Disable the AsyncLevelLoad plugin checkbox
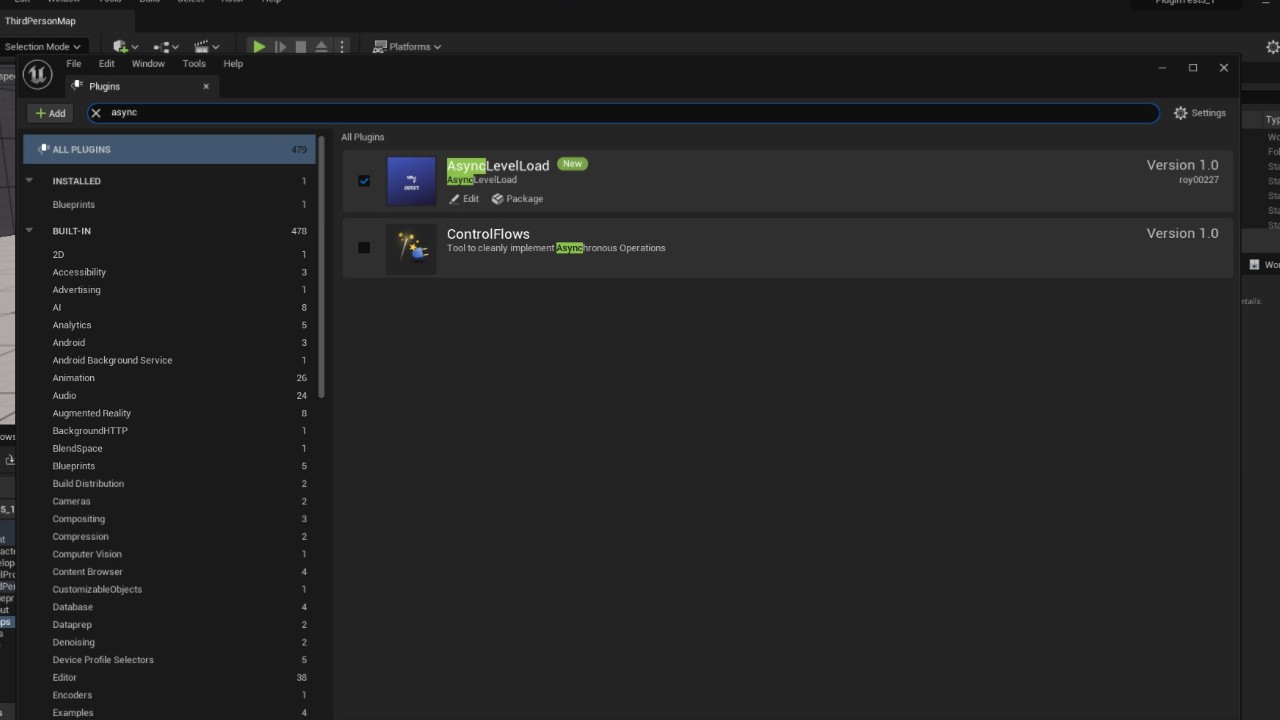 (364, 181)
